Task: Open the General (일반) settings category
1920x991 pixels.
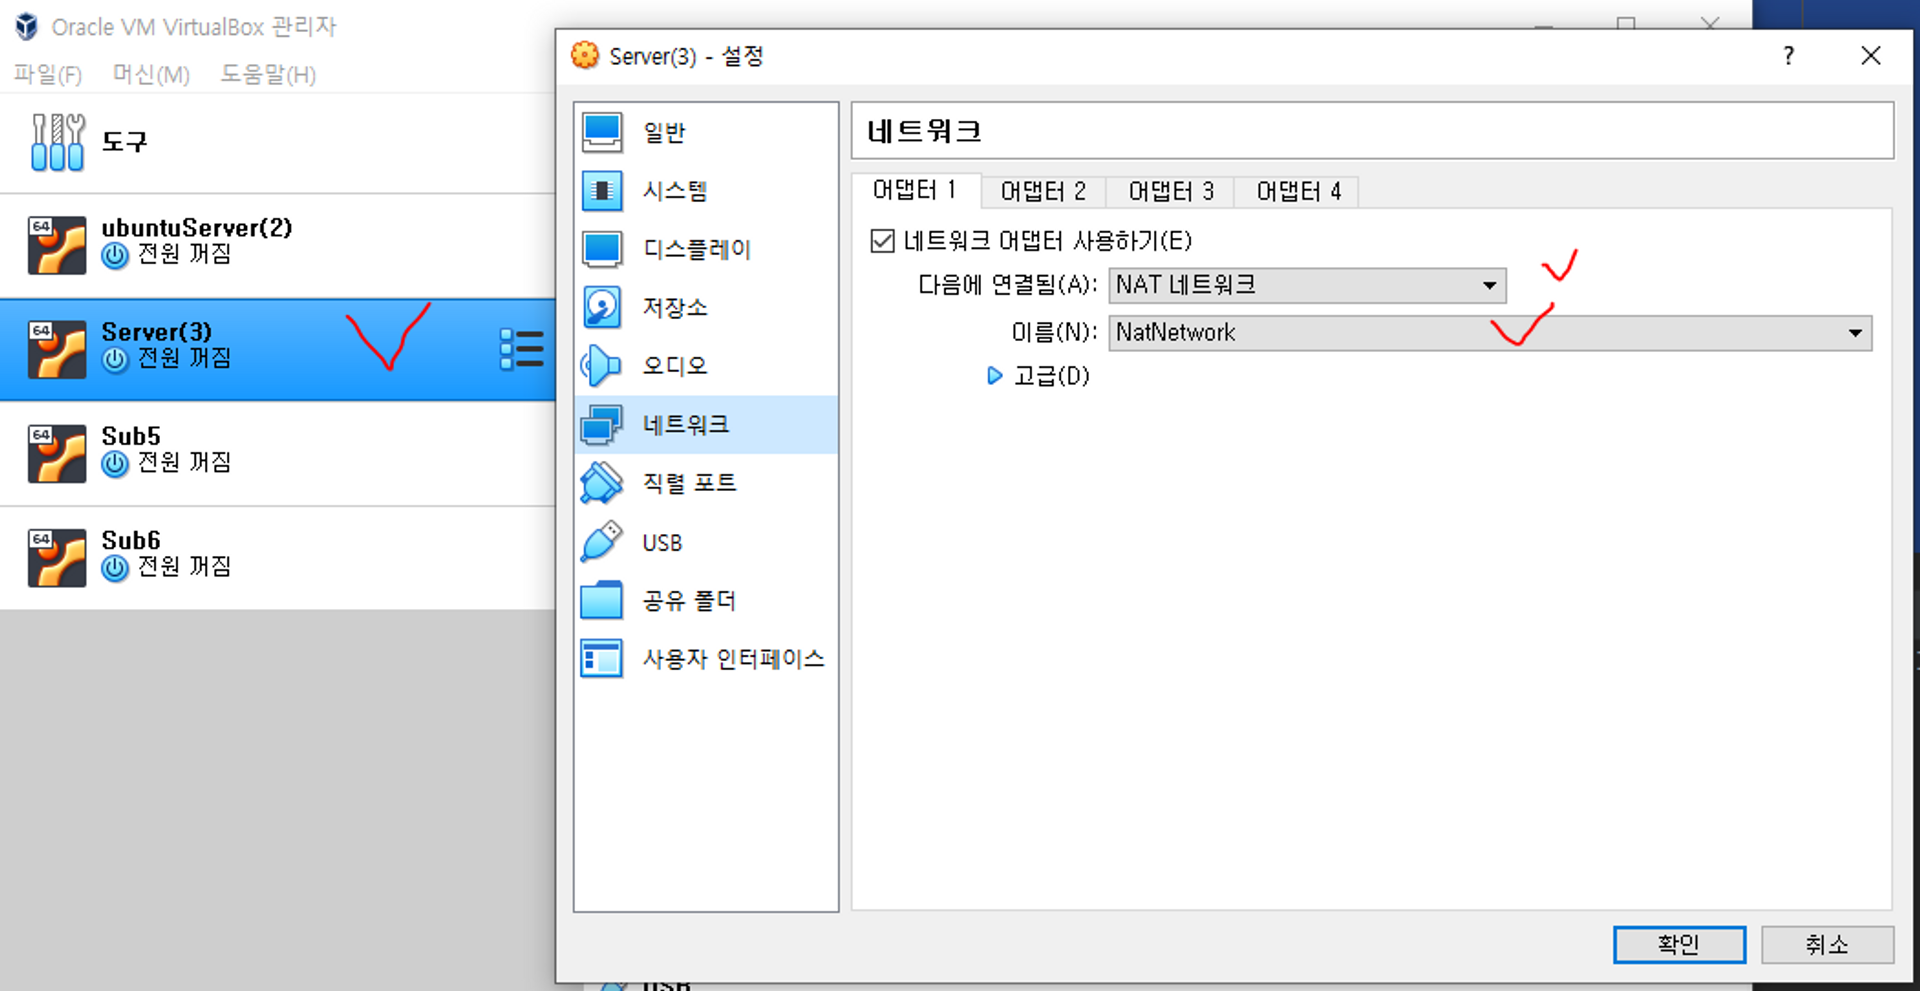Action: pos(706,132)
